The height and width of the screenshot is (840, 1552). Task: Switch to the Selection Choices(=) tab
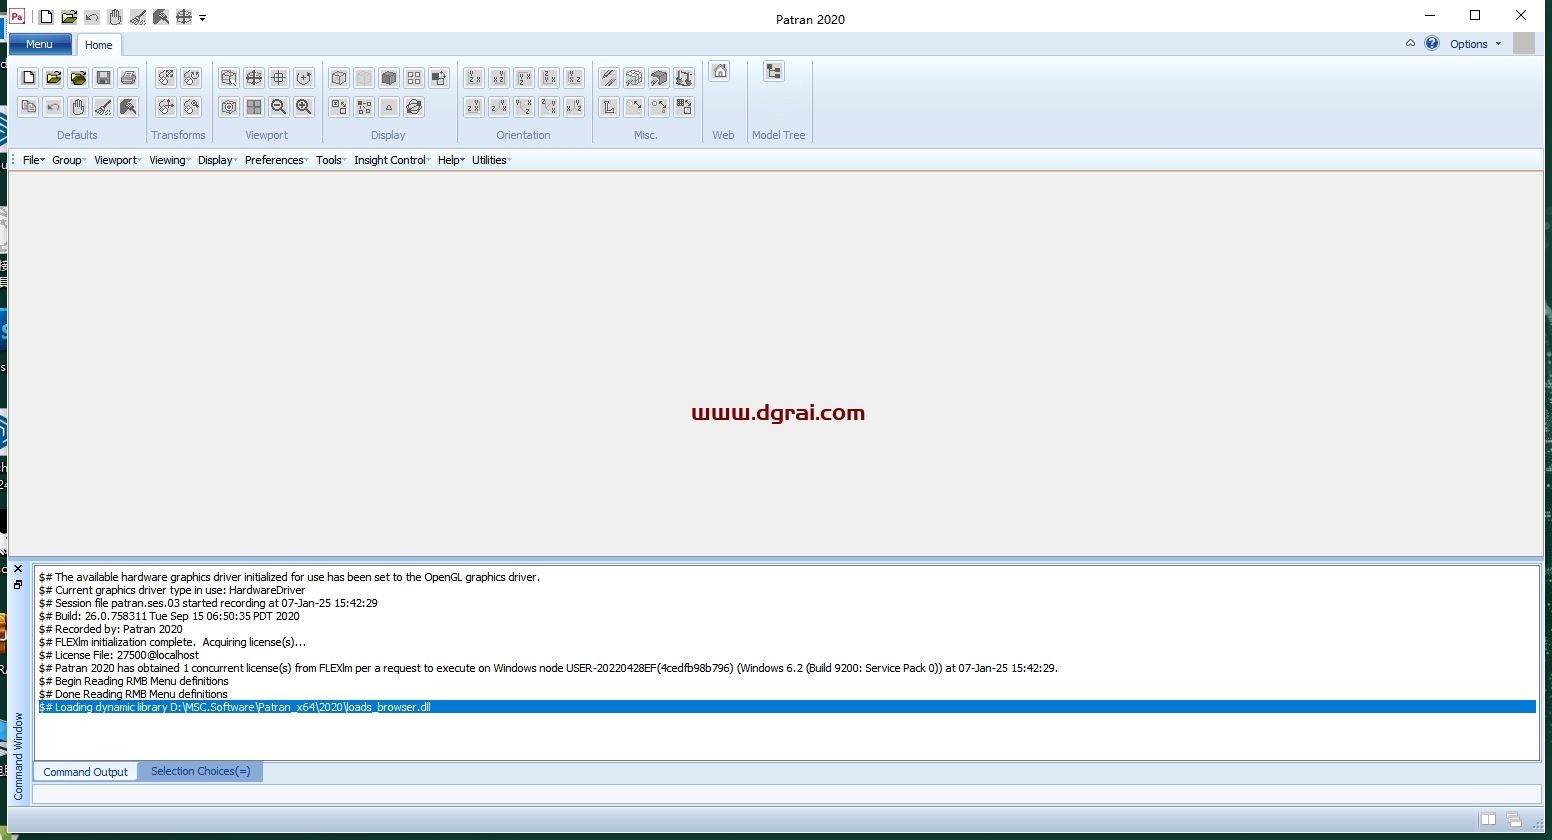pos(200,771)
